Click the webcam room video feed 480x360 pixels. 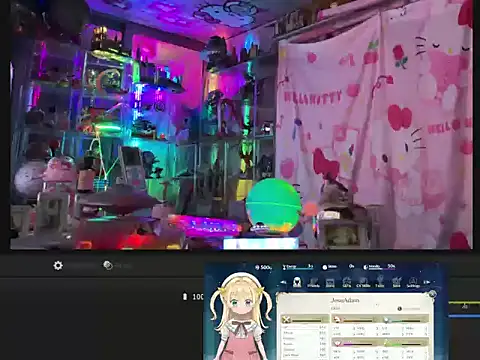[241, 124]
